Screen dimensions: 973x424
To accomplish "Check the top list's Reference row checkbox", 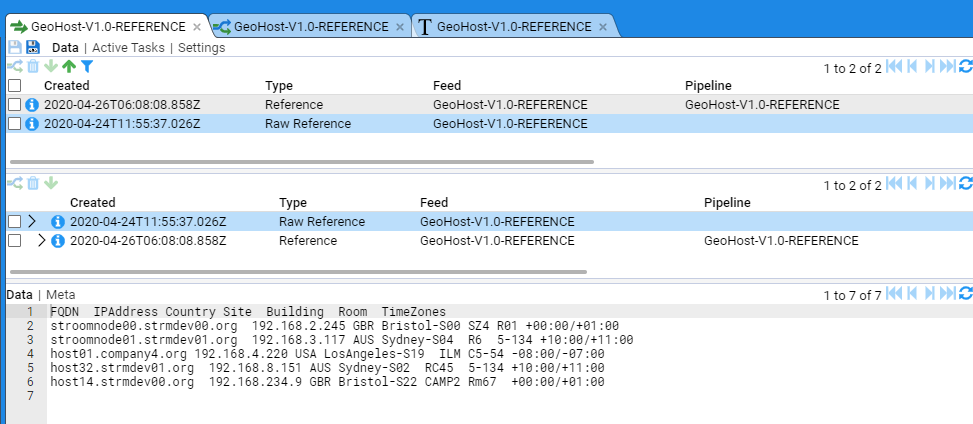I will point(14,104).
